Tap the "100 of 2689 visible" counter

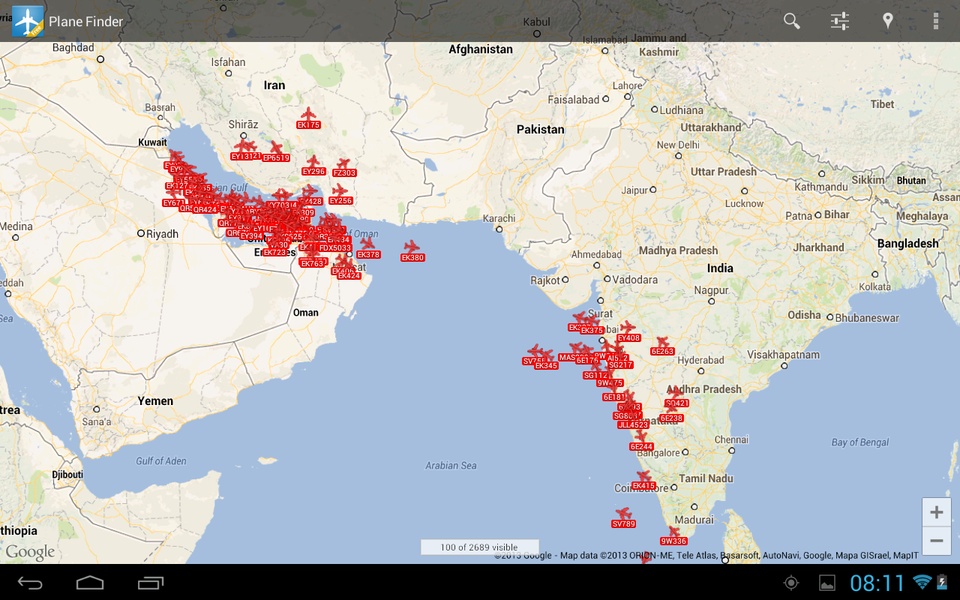(479, 547)
